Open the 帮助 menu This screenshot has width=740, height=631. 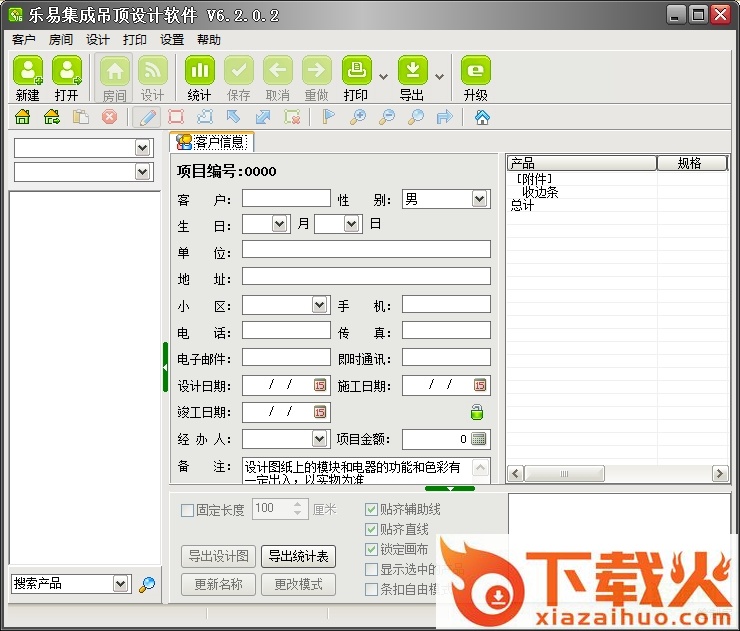pyautogui.click(x=209, y=40)
